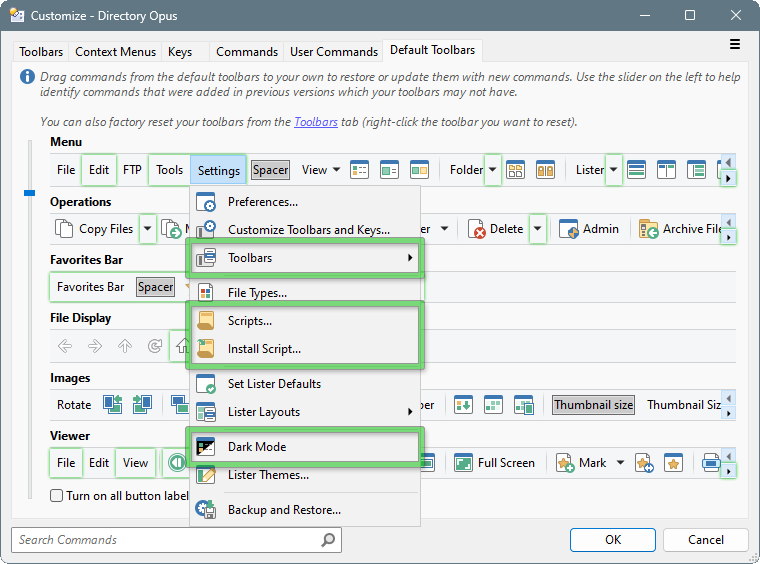Click the four-pane icon after Folder
The height and width of the screenshot is (564, 760).
click(x=515, y=170)
